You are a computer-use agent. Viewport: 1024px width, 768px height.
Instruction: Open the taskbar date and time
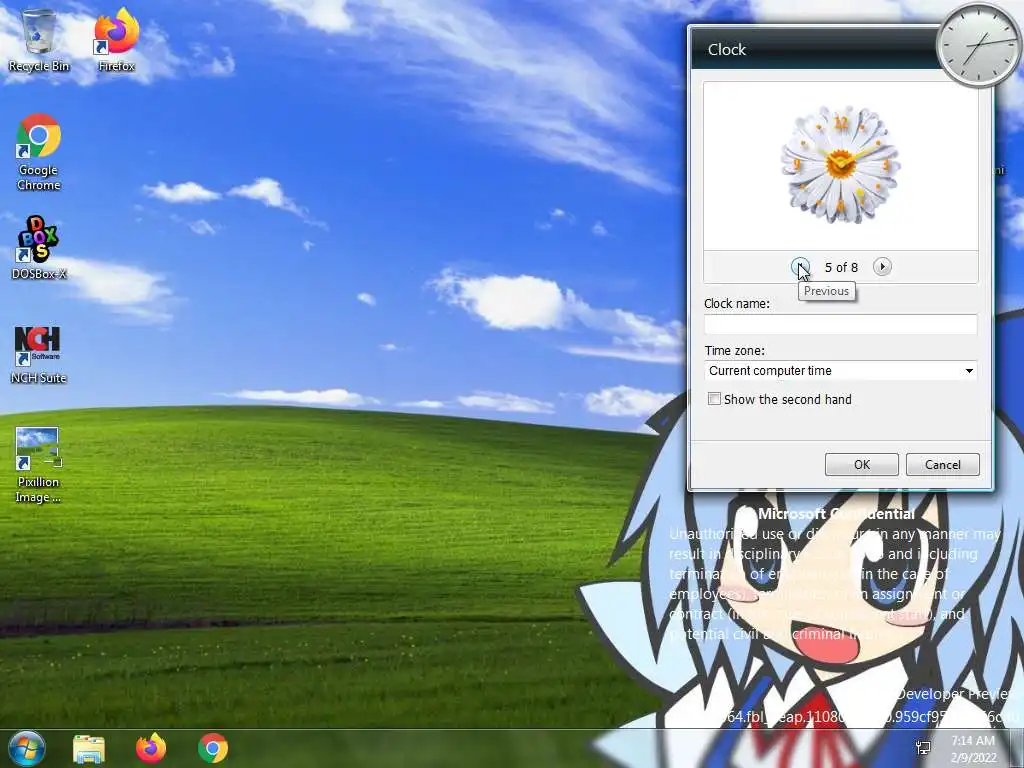point(973,749)
